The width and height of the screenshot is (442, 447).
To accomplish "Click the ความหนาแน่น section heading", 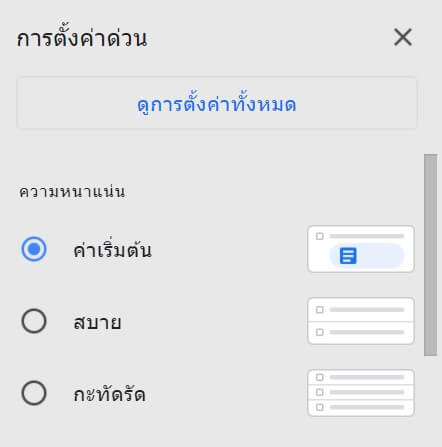I will 72,192.
